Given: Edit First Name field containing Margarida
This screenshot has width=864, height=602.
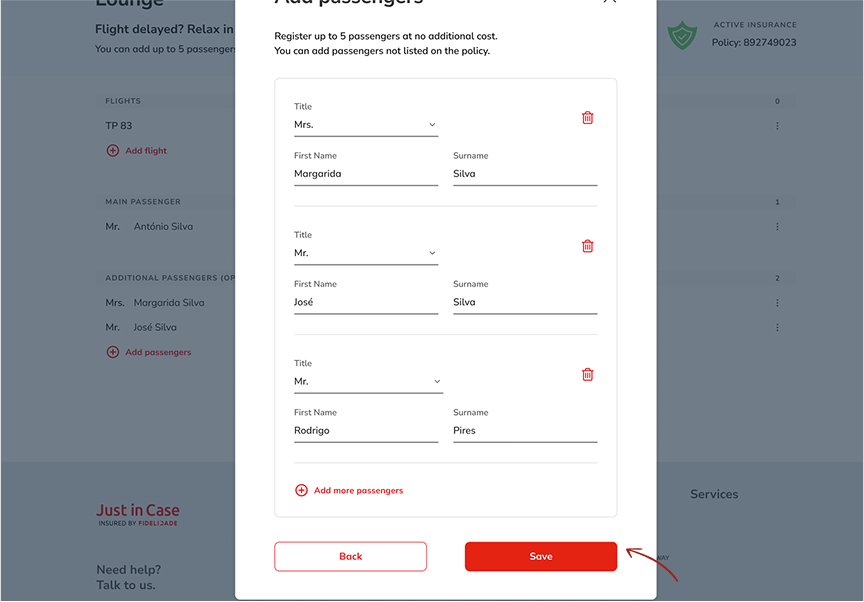Looking at the screenshot, I should point(366,174).
